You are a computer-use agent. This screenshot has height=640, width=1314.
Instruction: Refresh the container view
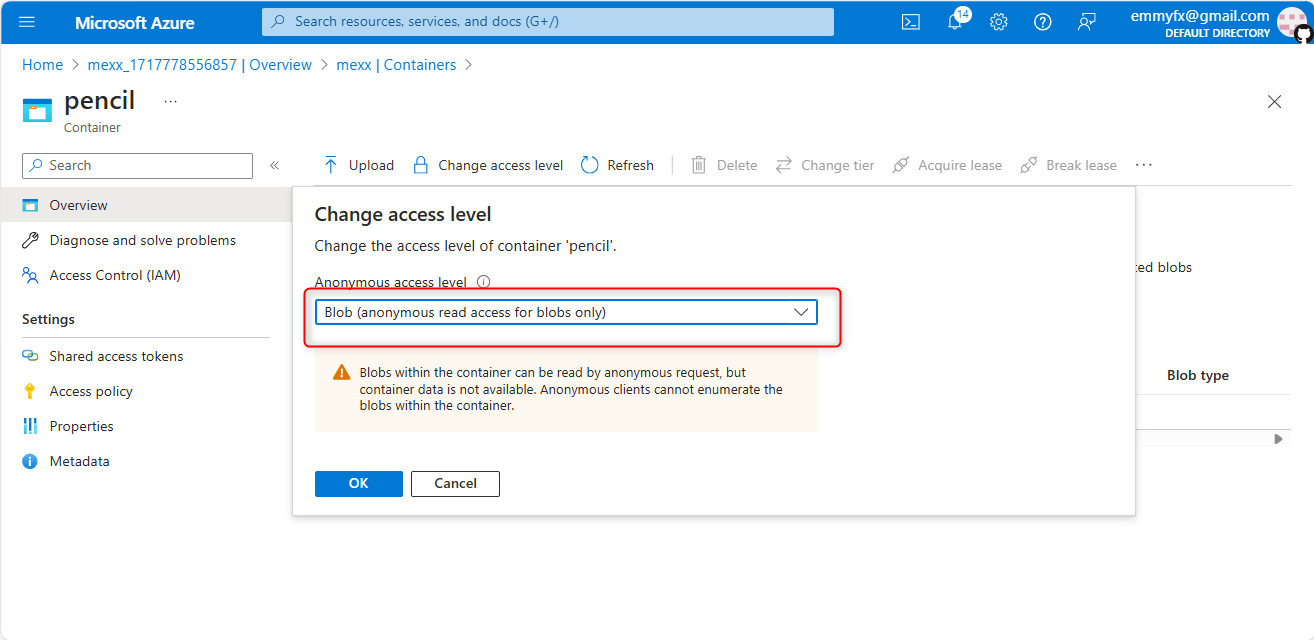tap(617, 165)
